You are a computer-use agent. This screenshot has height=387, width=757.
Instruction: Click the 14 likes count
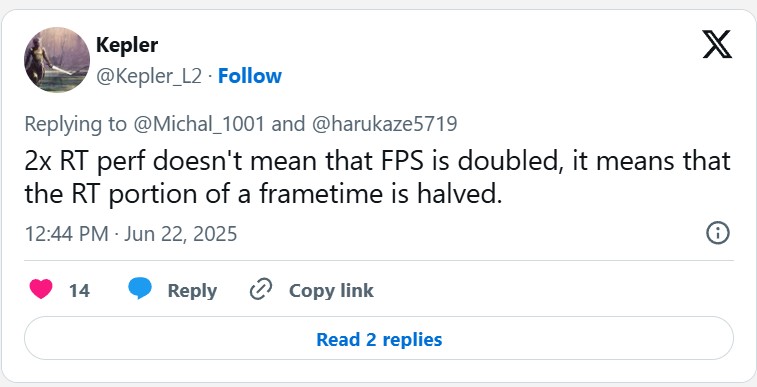click(x=79, y=290)
